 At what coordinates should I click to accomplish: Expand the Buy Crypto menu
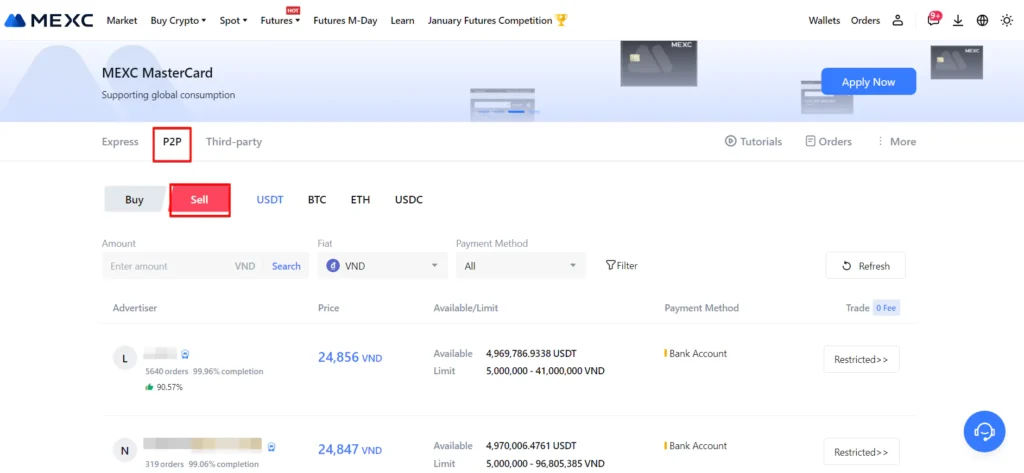pyautogui.click(x=178, y=20)
